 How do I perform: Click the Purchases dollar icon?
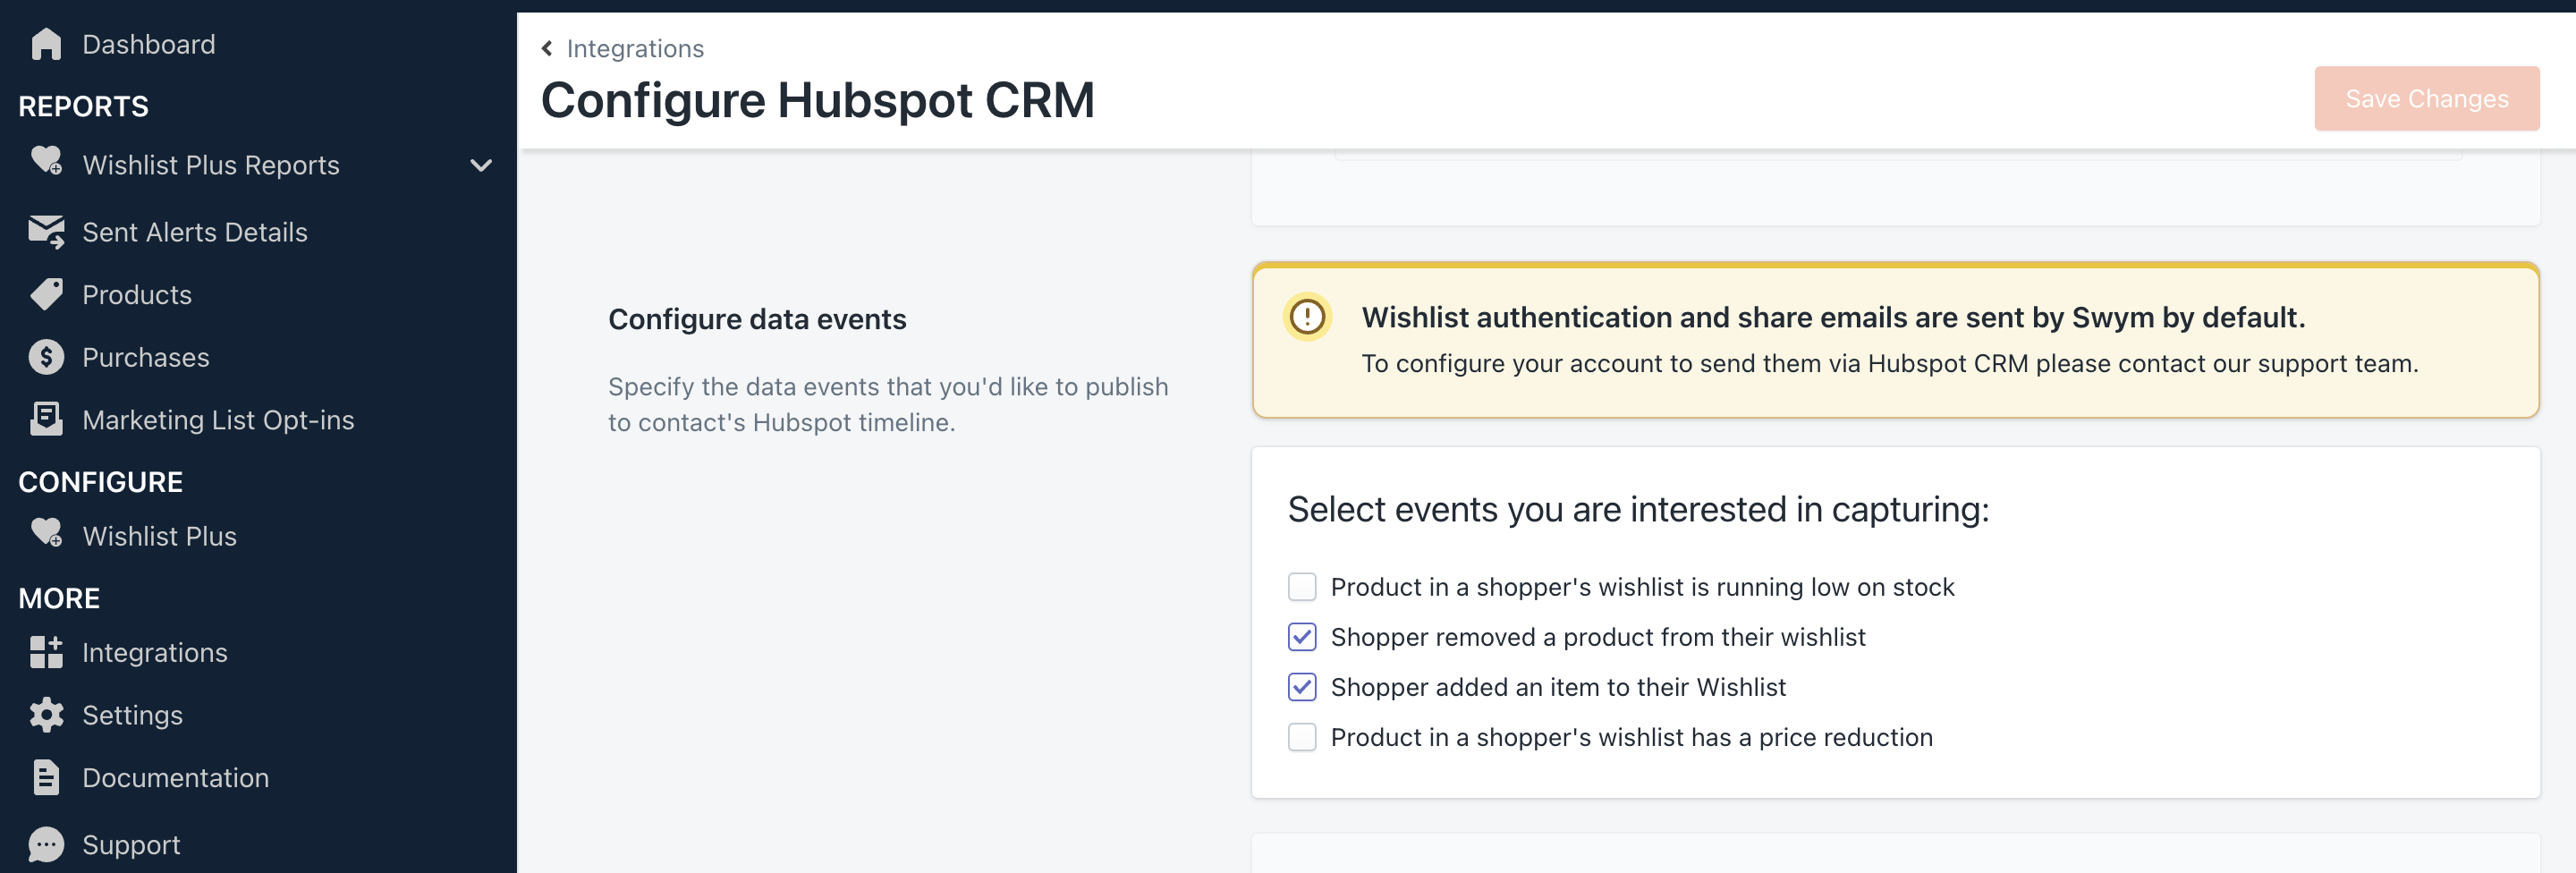[x=46, y=357]
